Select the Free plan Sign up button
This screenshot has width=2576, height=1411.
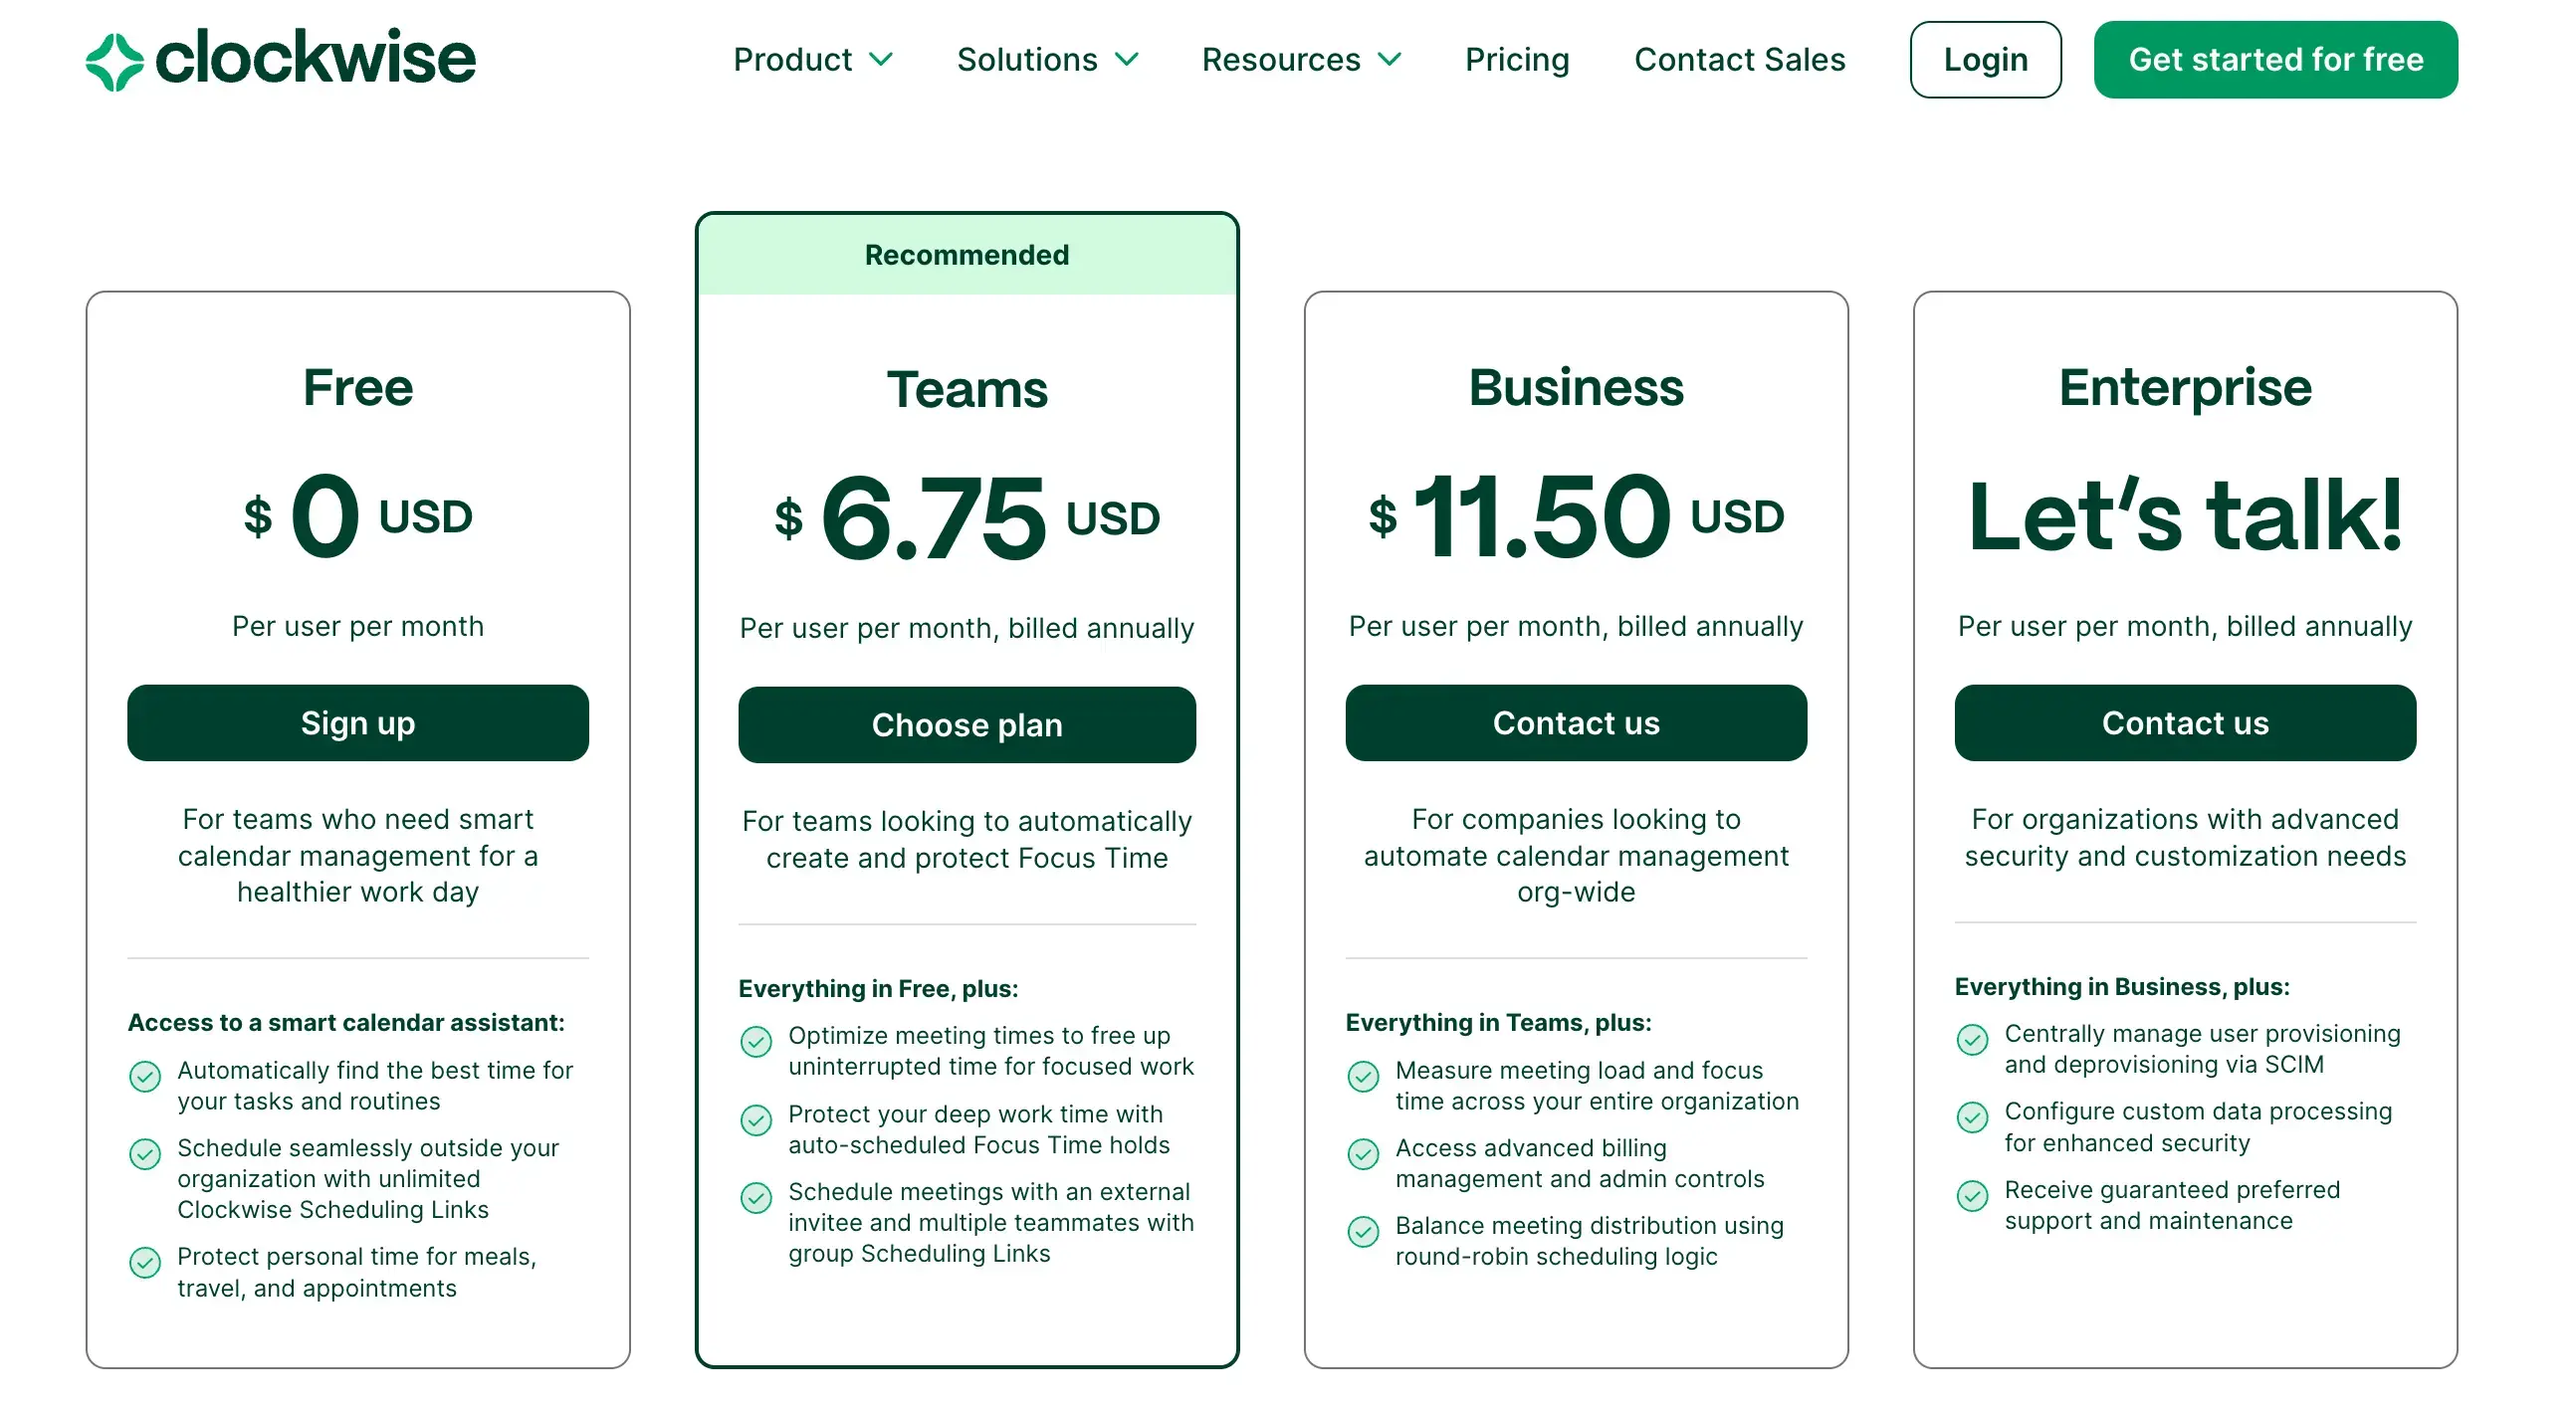coord(358,722)
